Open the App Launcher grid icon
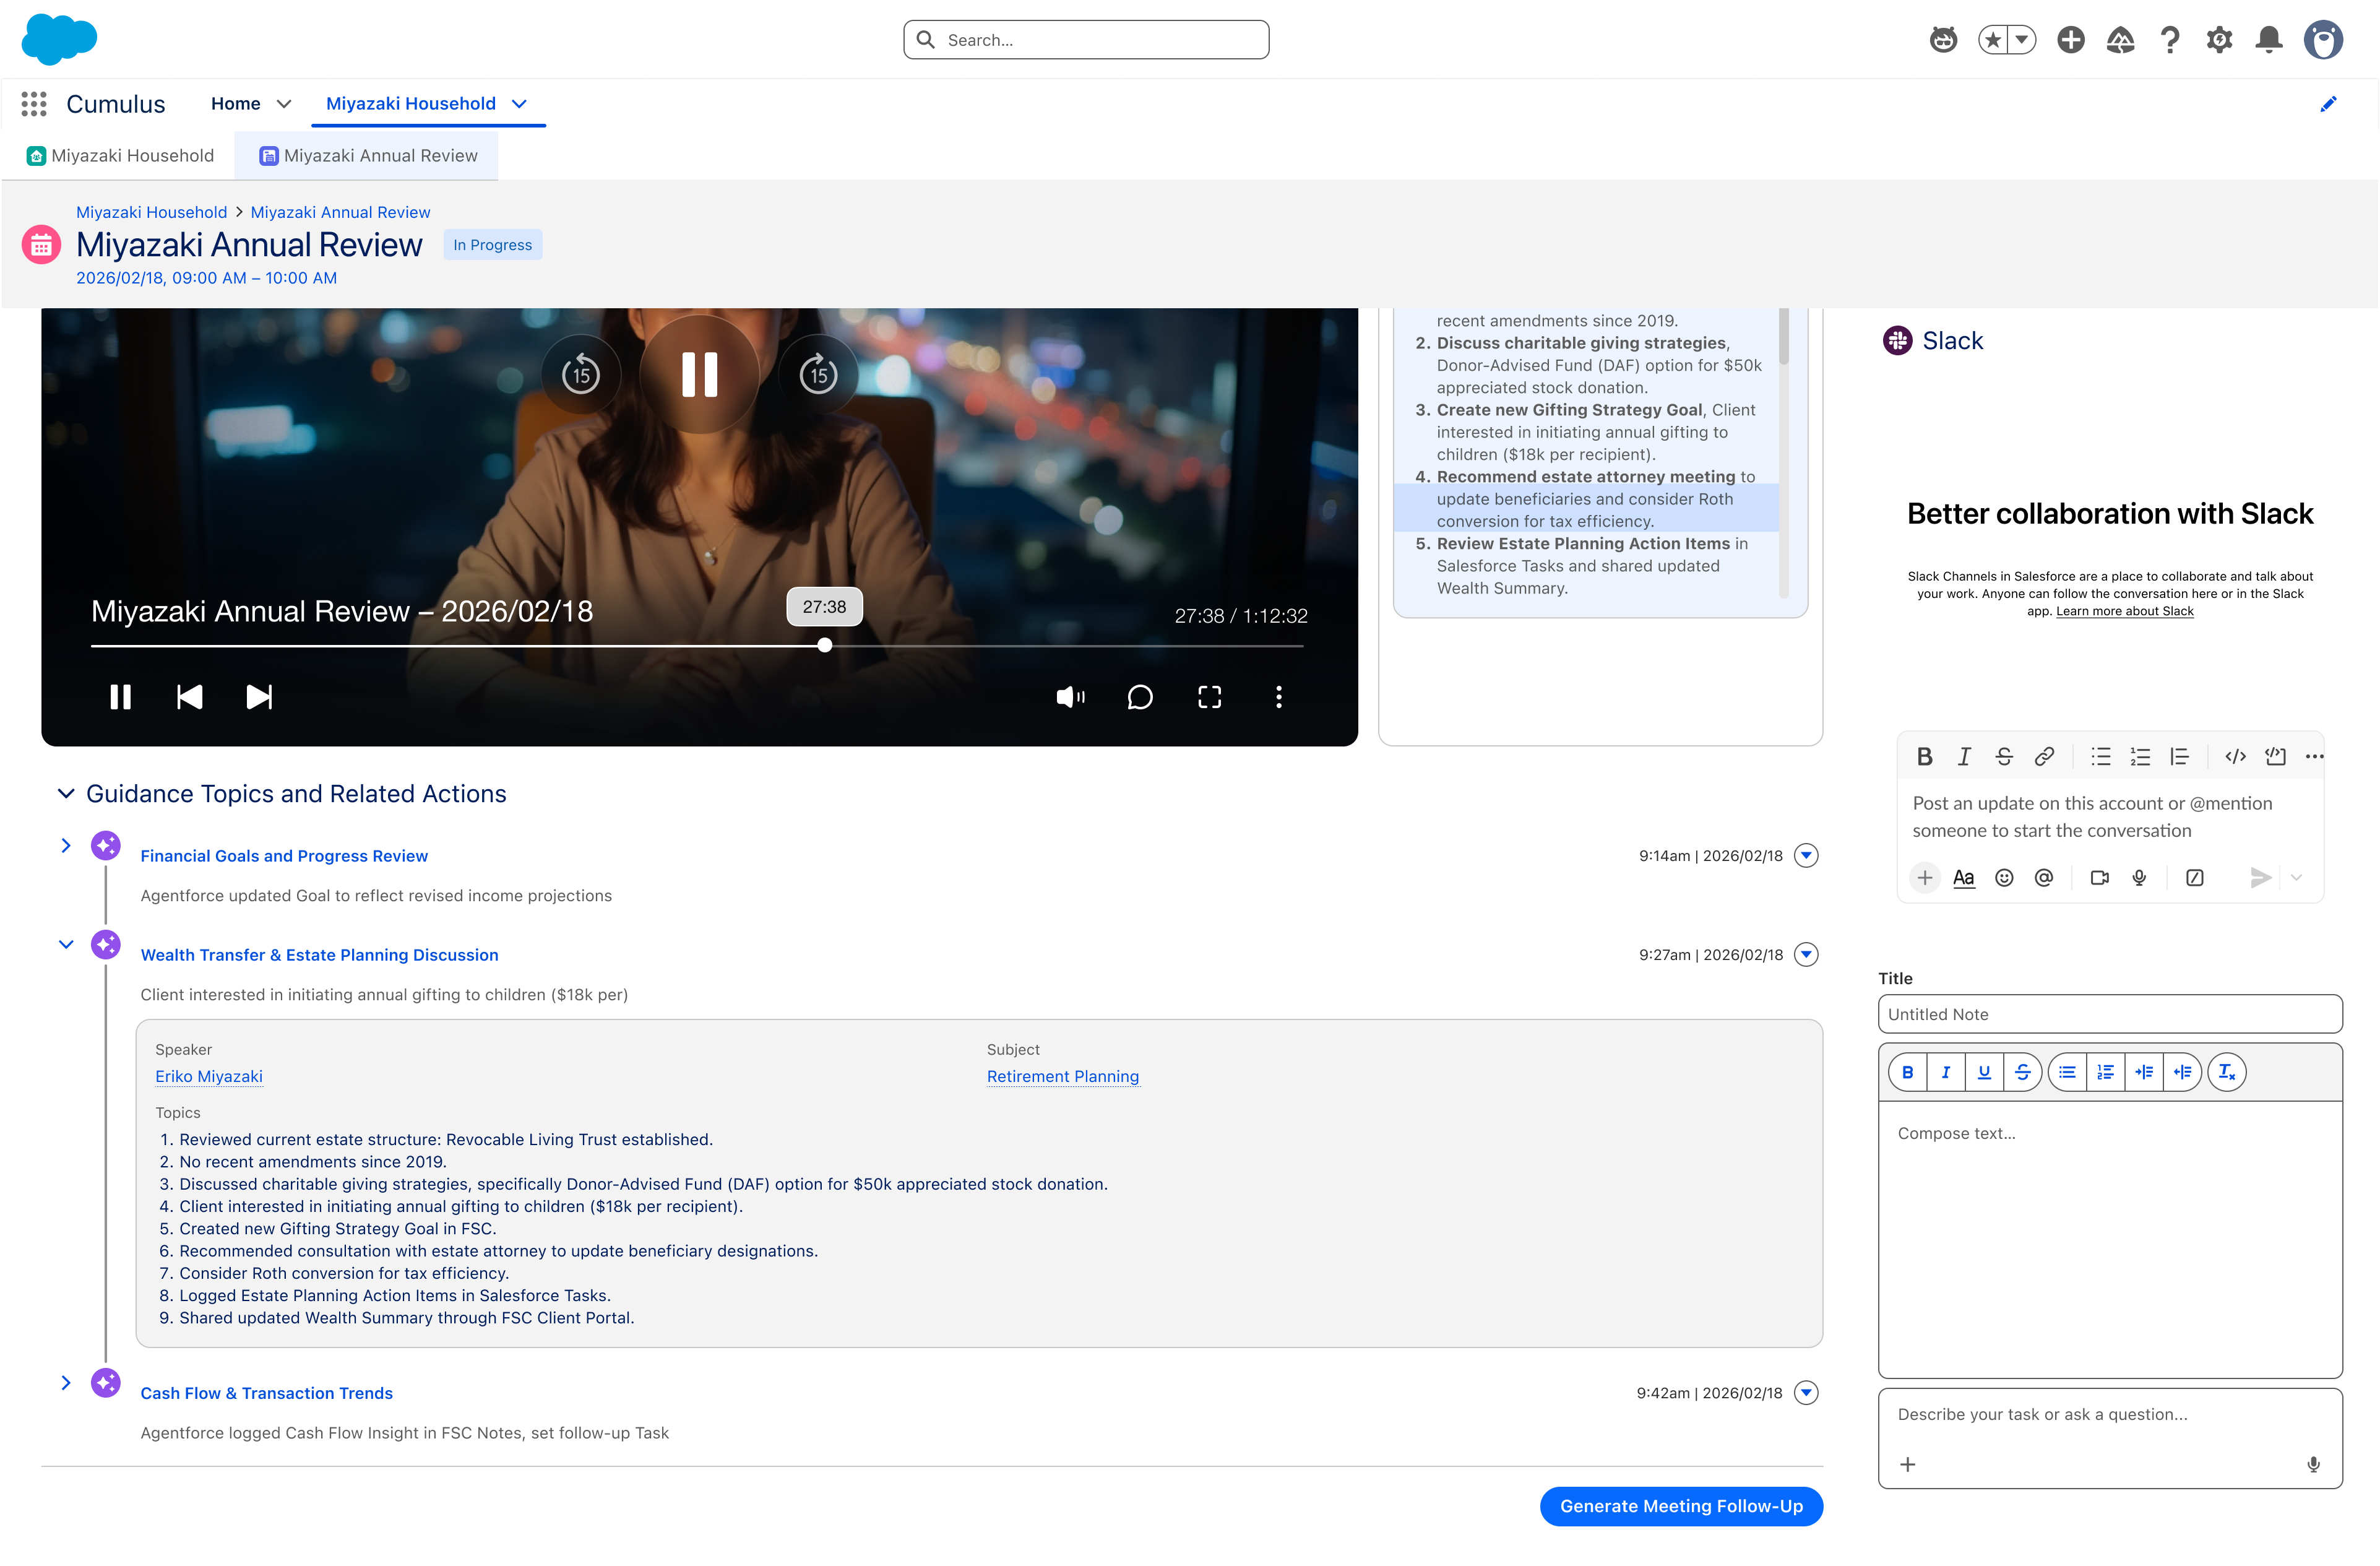The width and height of the screenshot is (2380, 1566). click(34, 104)
